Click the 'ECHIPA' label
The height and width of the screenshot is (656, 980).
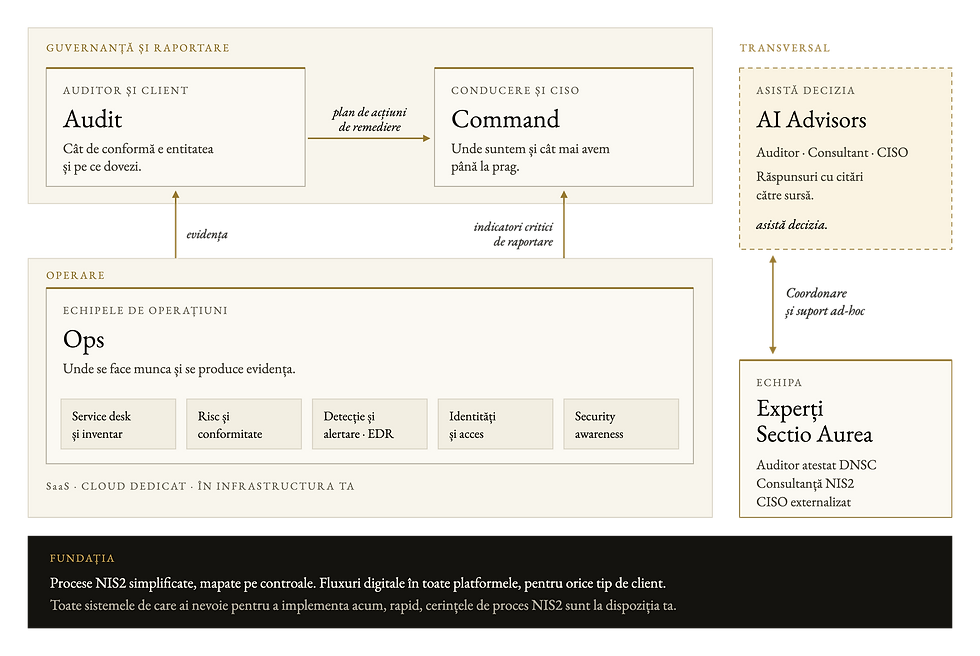pyautogui.click(x=779, y=382)
